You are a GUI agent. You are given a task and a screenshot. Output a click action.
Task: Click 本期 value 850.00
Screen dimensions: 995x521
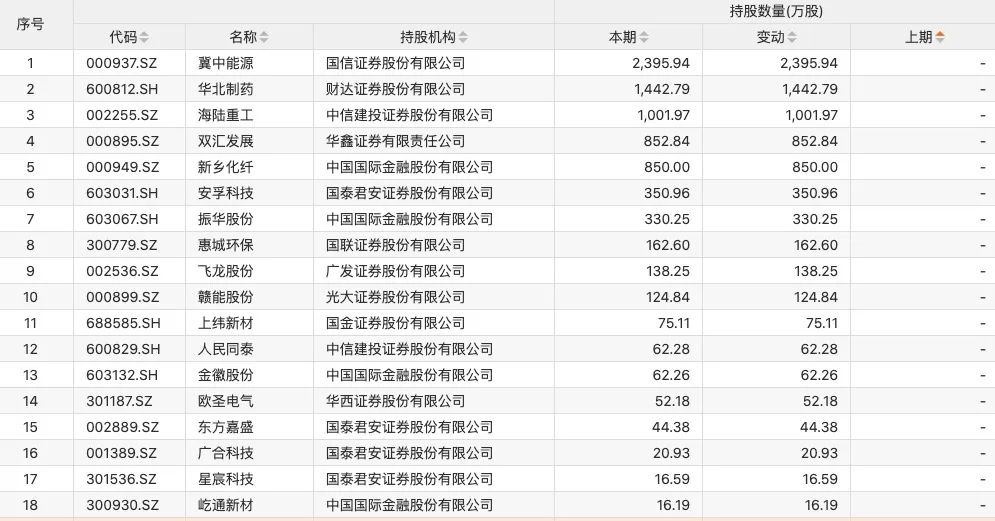[x=667, y=168]
